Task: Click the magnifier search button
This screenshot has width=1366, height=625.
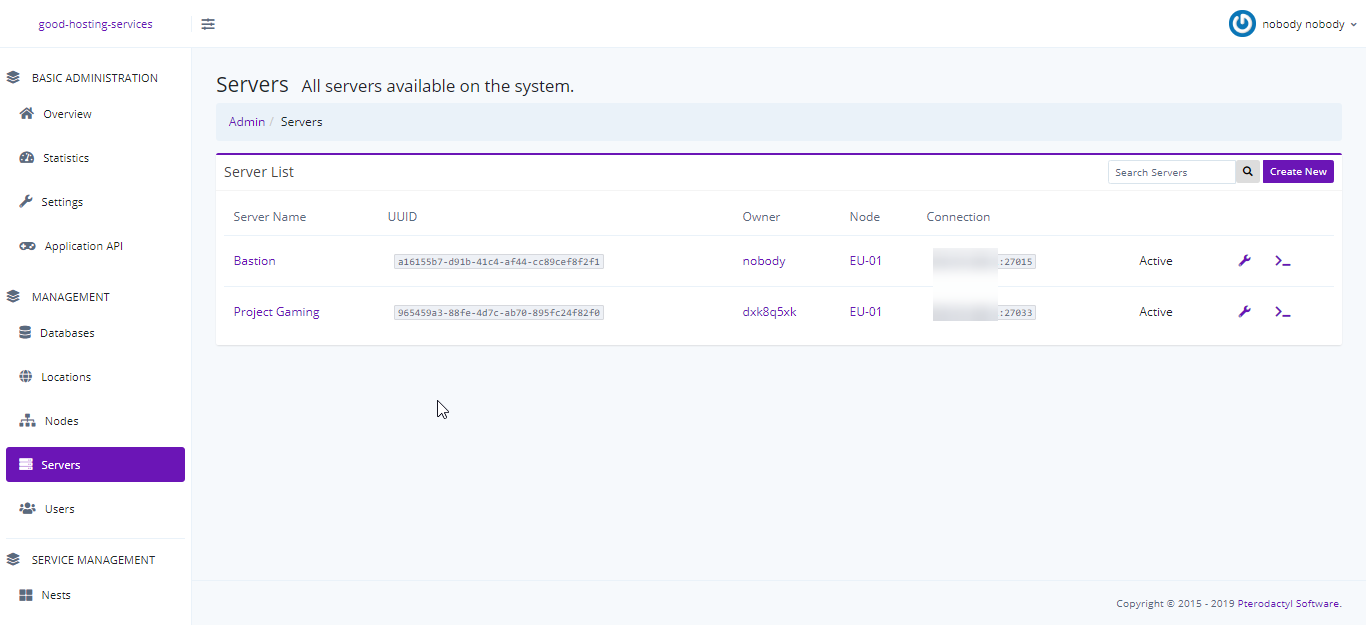Action: pos(1247,172)
